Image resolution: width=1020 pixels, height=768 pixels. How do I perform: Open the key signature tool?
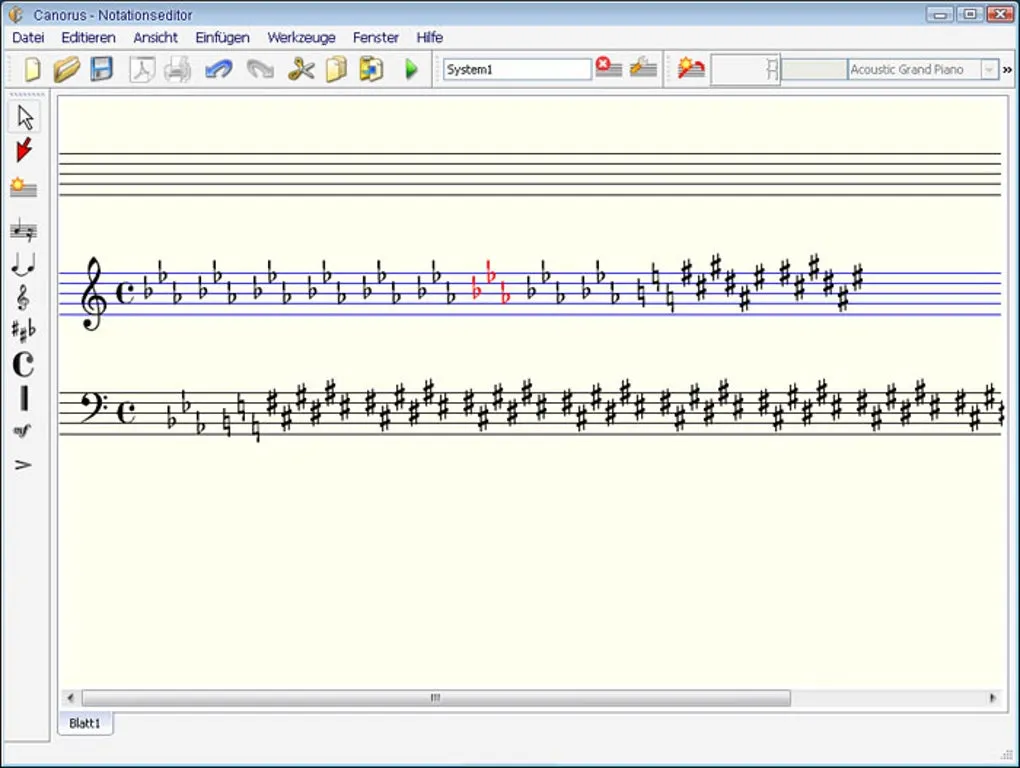tap(24, 327)
